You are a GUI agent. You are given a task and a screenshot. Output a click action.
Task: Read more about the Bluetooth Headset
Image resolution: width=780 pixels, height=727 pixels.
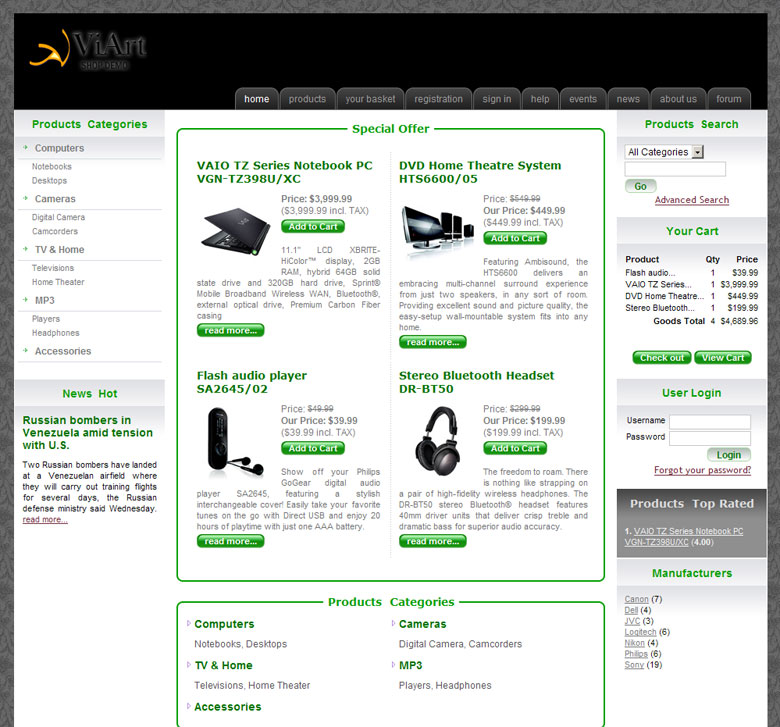click(x=433, y=541)
